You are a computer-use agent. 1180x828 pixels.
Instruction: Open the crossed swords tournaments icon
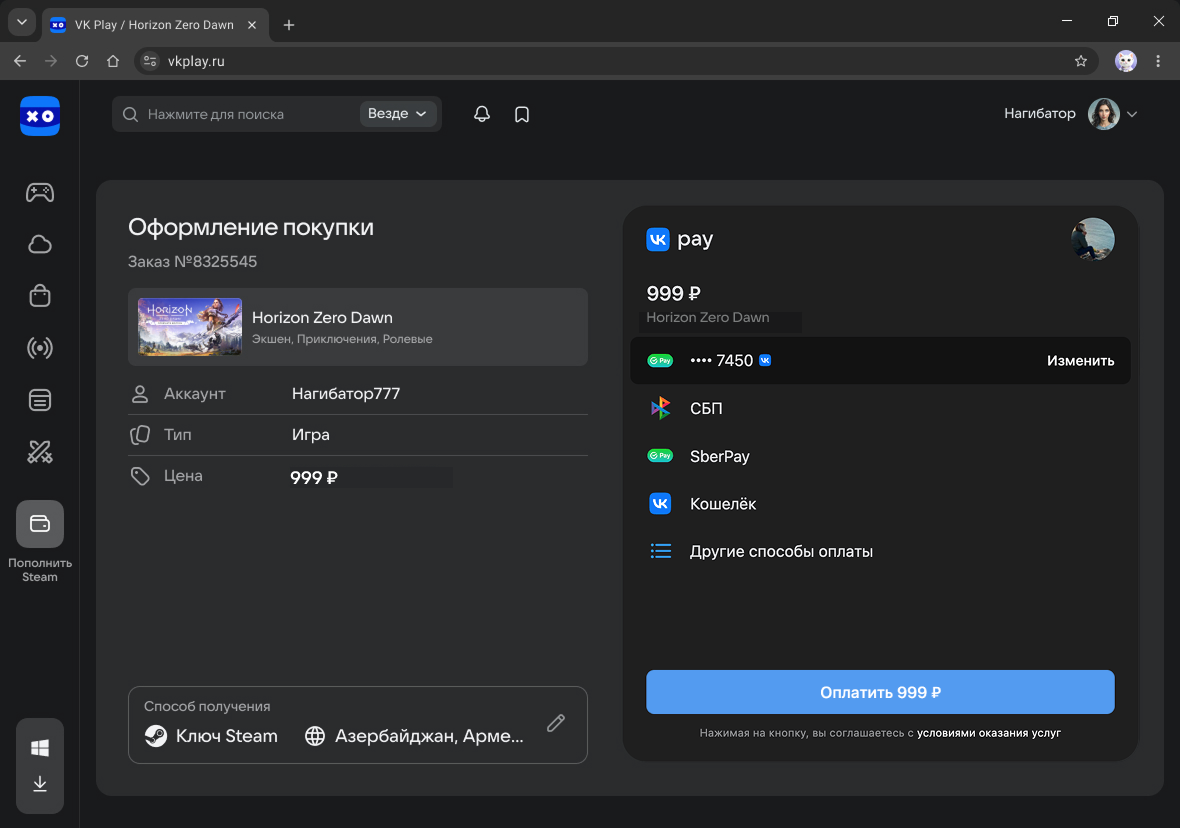pos(40,452)
